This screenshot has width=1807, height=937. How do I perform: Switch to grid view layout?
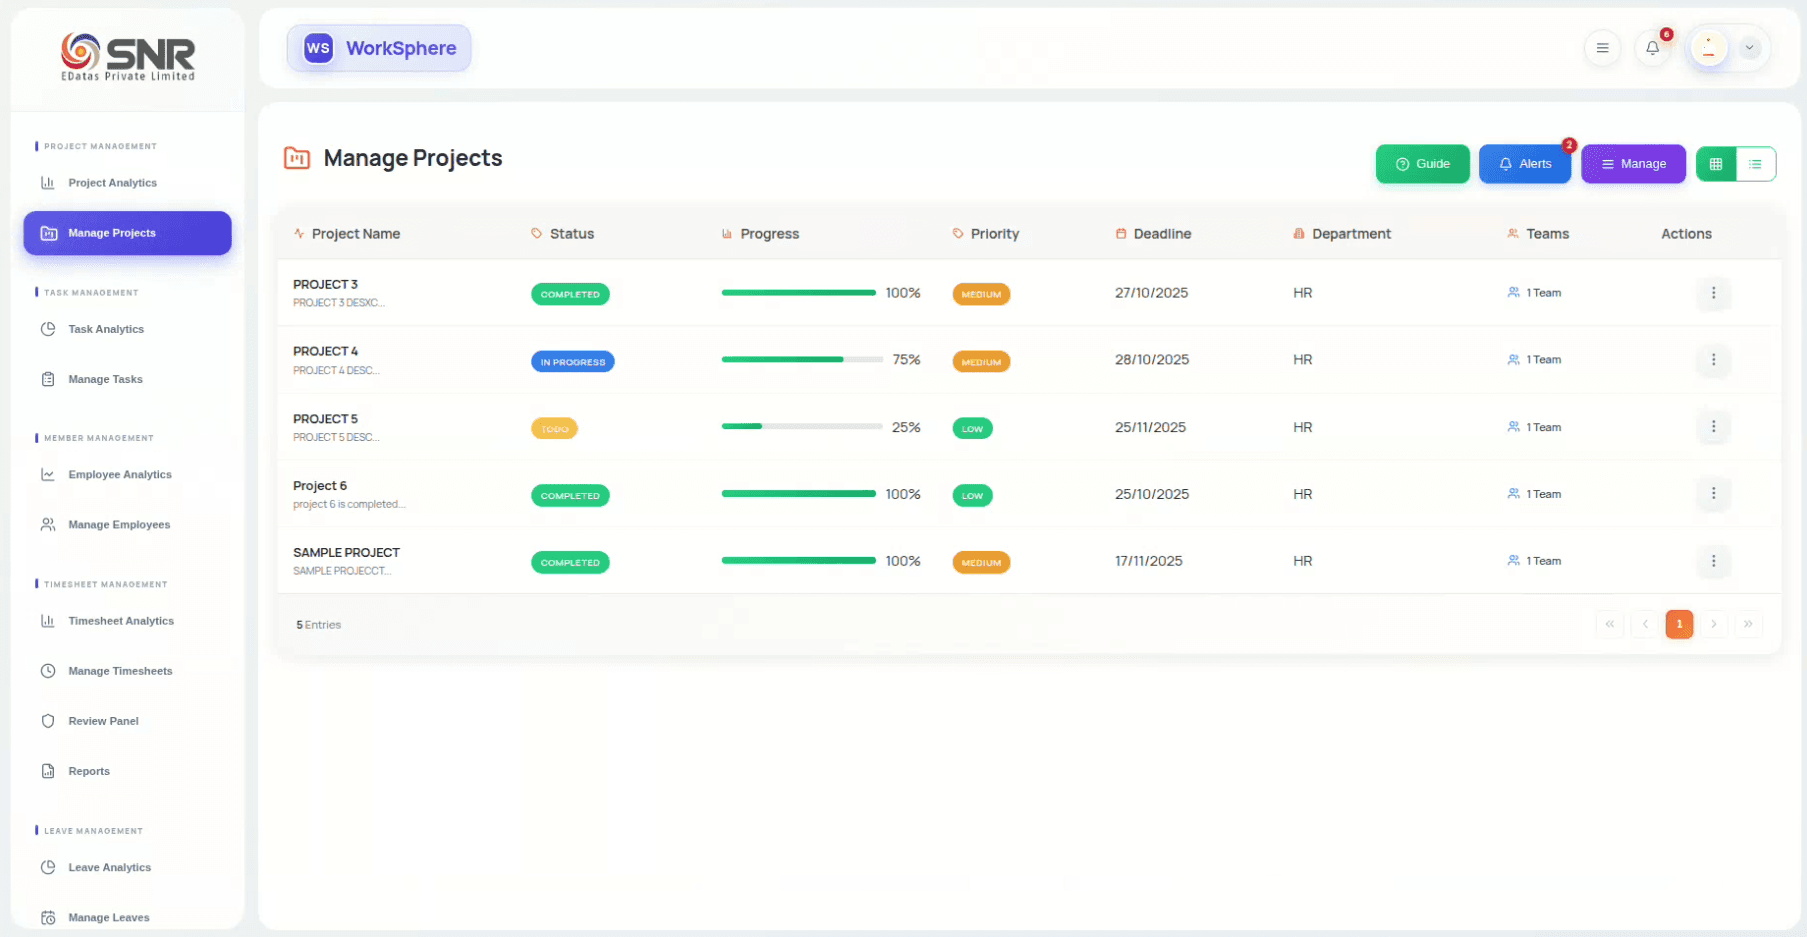1716,164
